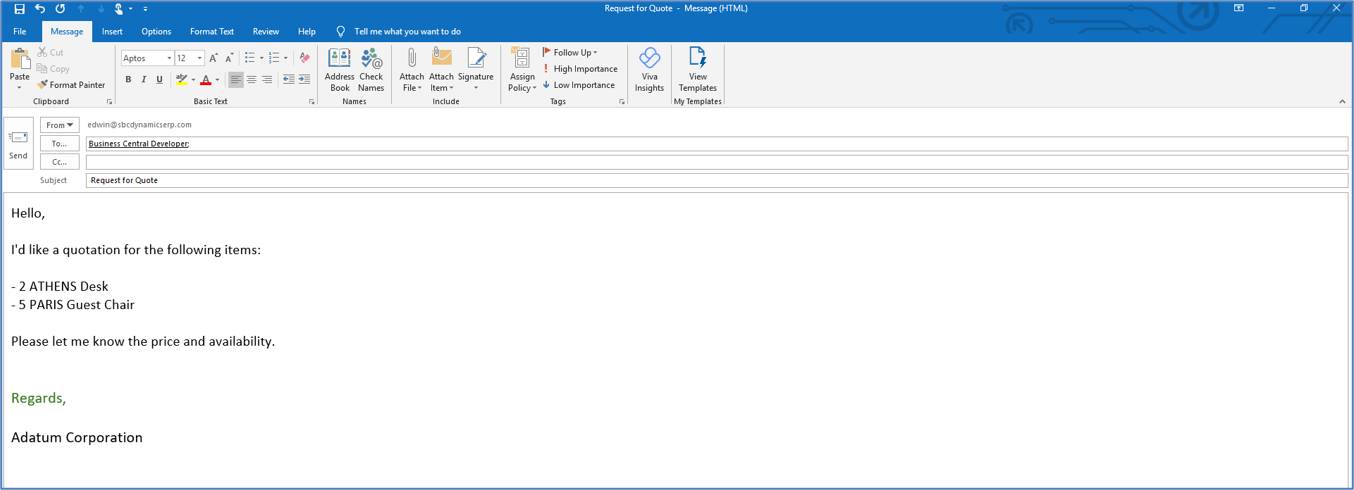The image size is (1354, 490).
Task: Switch to the Options tab
Action: (156, 32)
